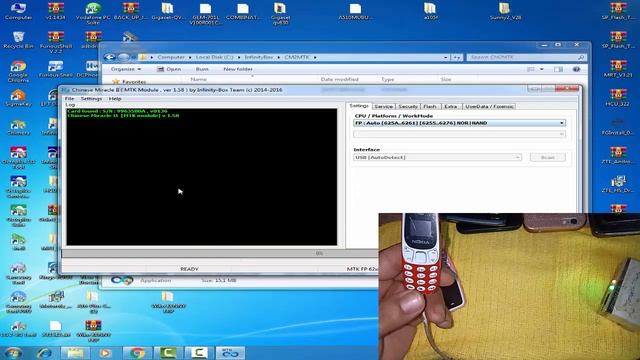Switch to the Extra tab
Viewport: 640px width, 360px height.
451,107
